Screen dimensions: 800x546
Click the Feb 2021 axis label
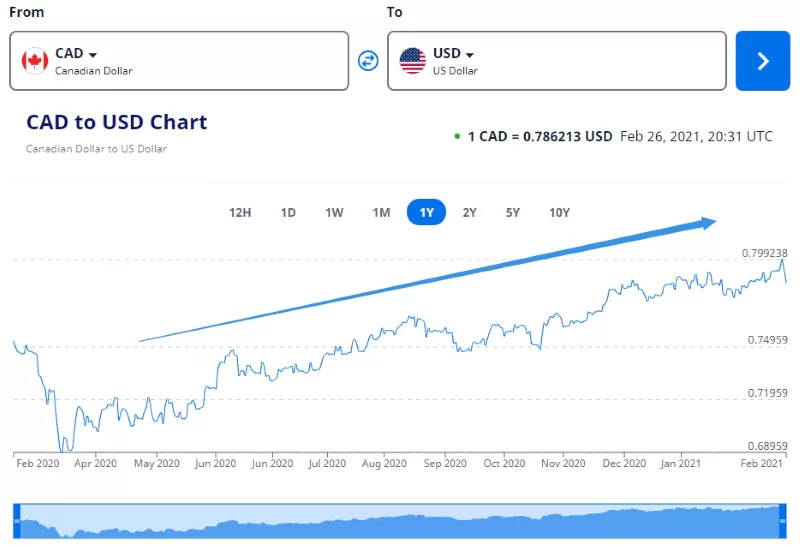click(761, 463)
